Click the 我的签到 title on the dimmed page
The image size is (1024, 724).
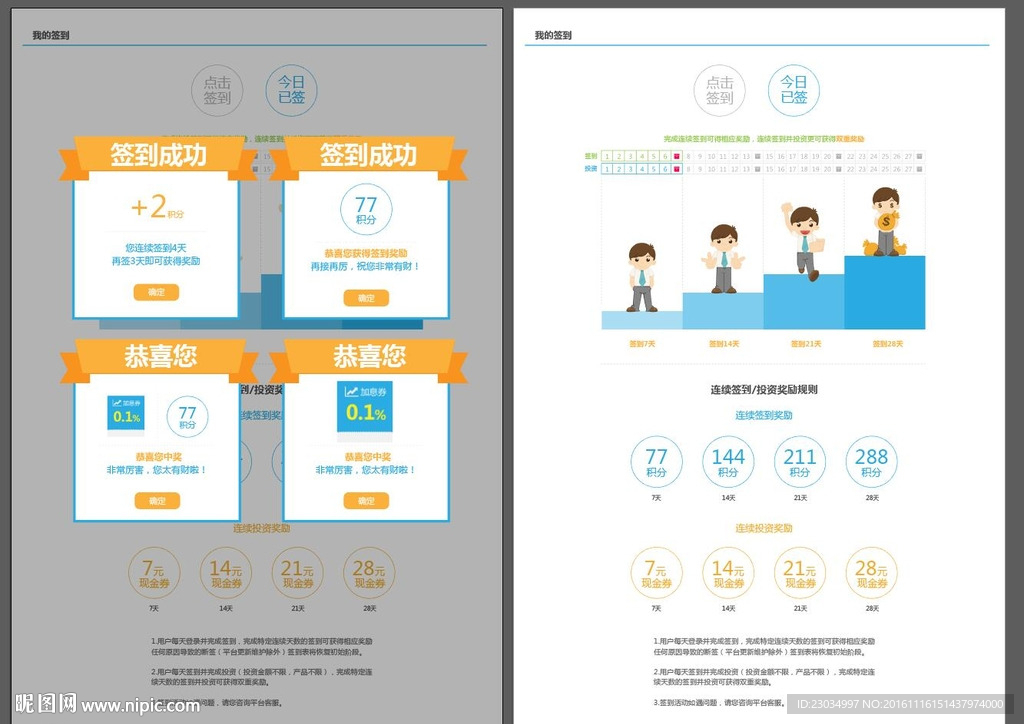(x=50, y=35)
